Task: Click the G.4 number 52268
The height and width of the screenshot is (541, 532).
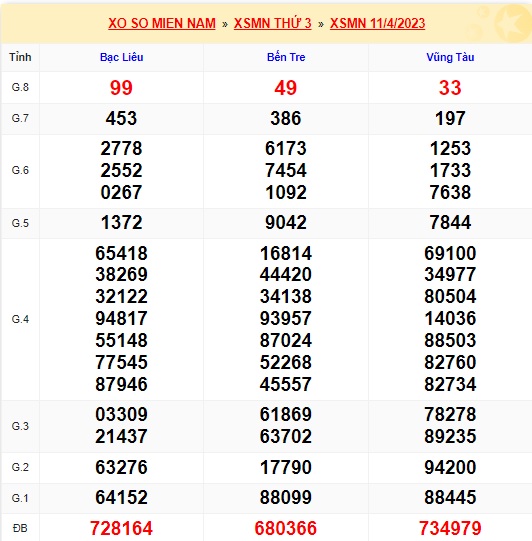Action: (x=286, y=362)
